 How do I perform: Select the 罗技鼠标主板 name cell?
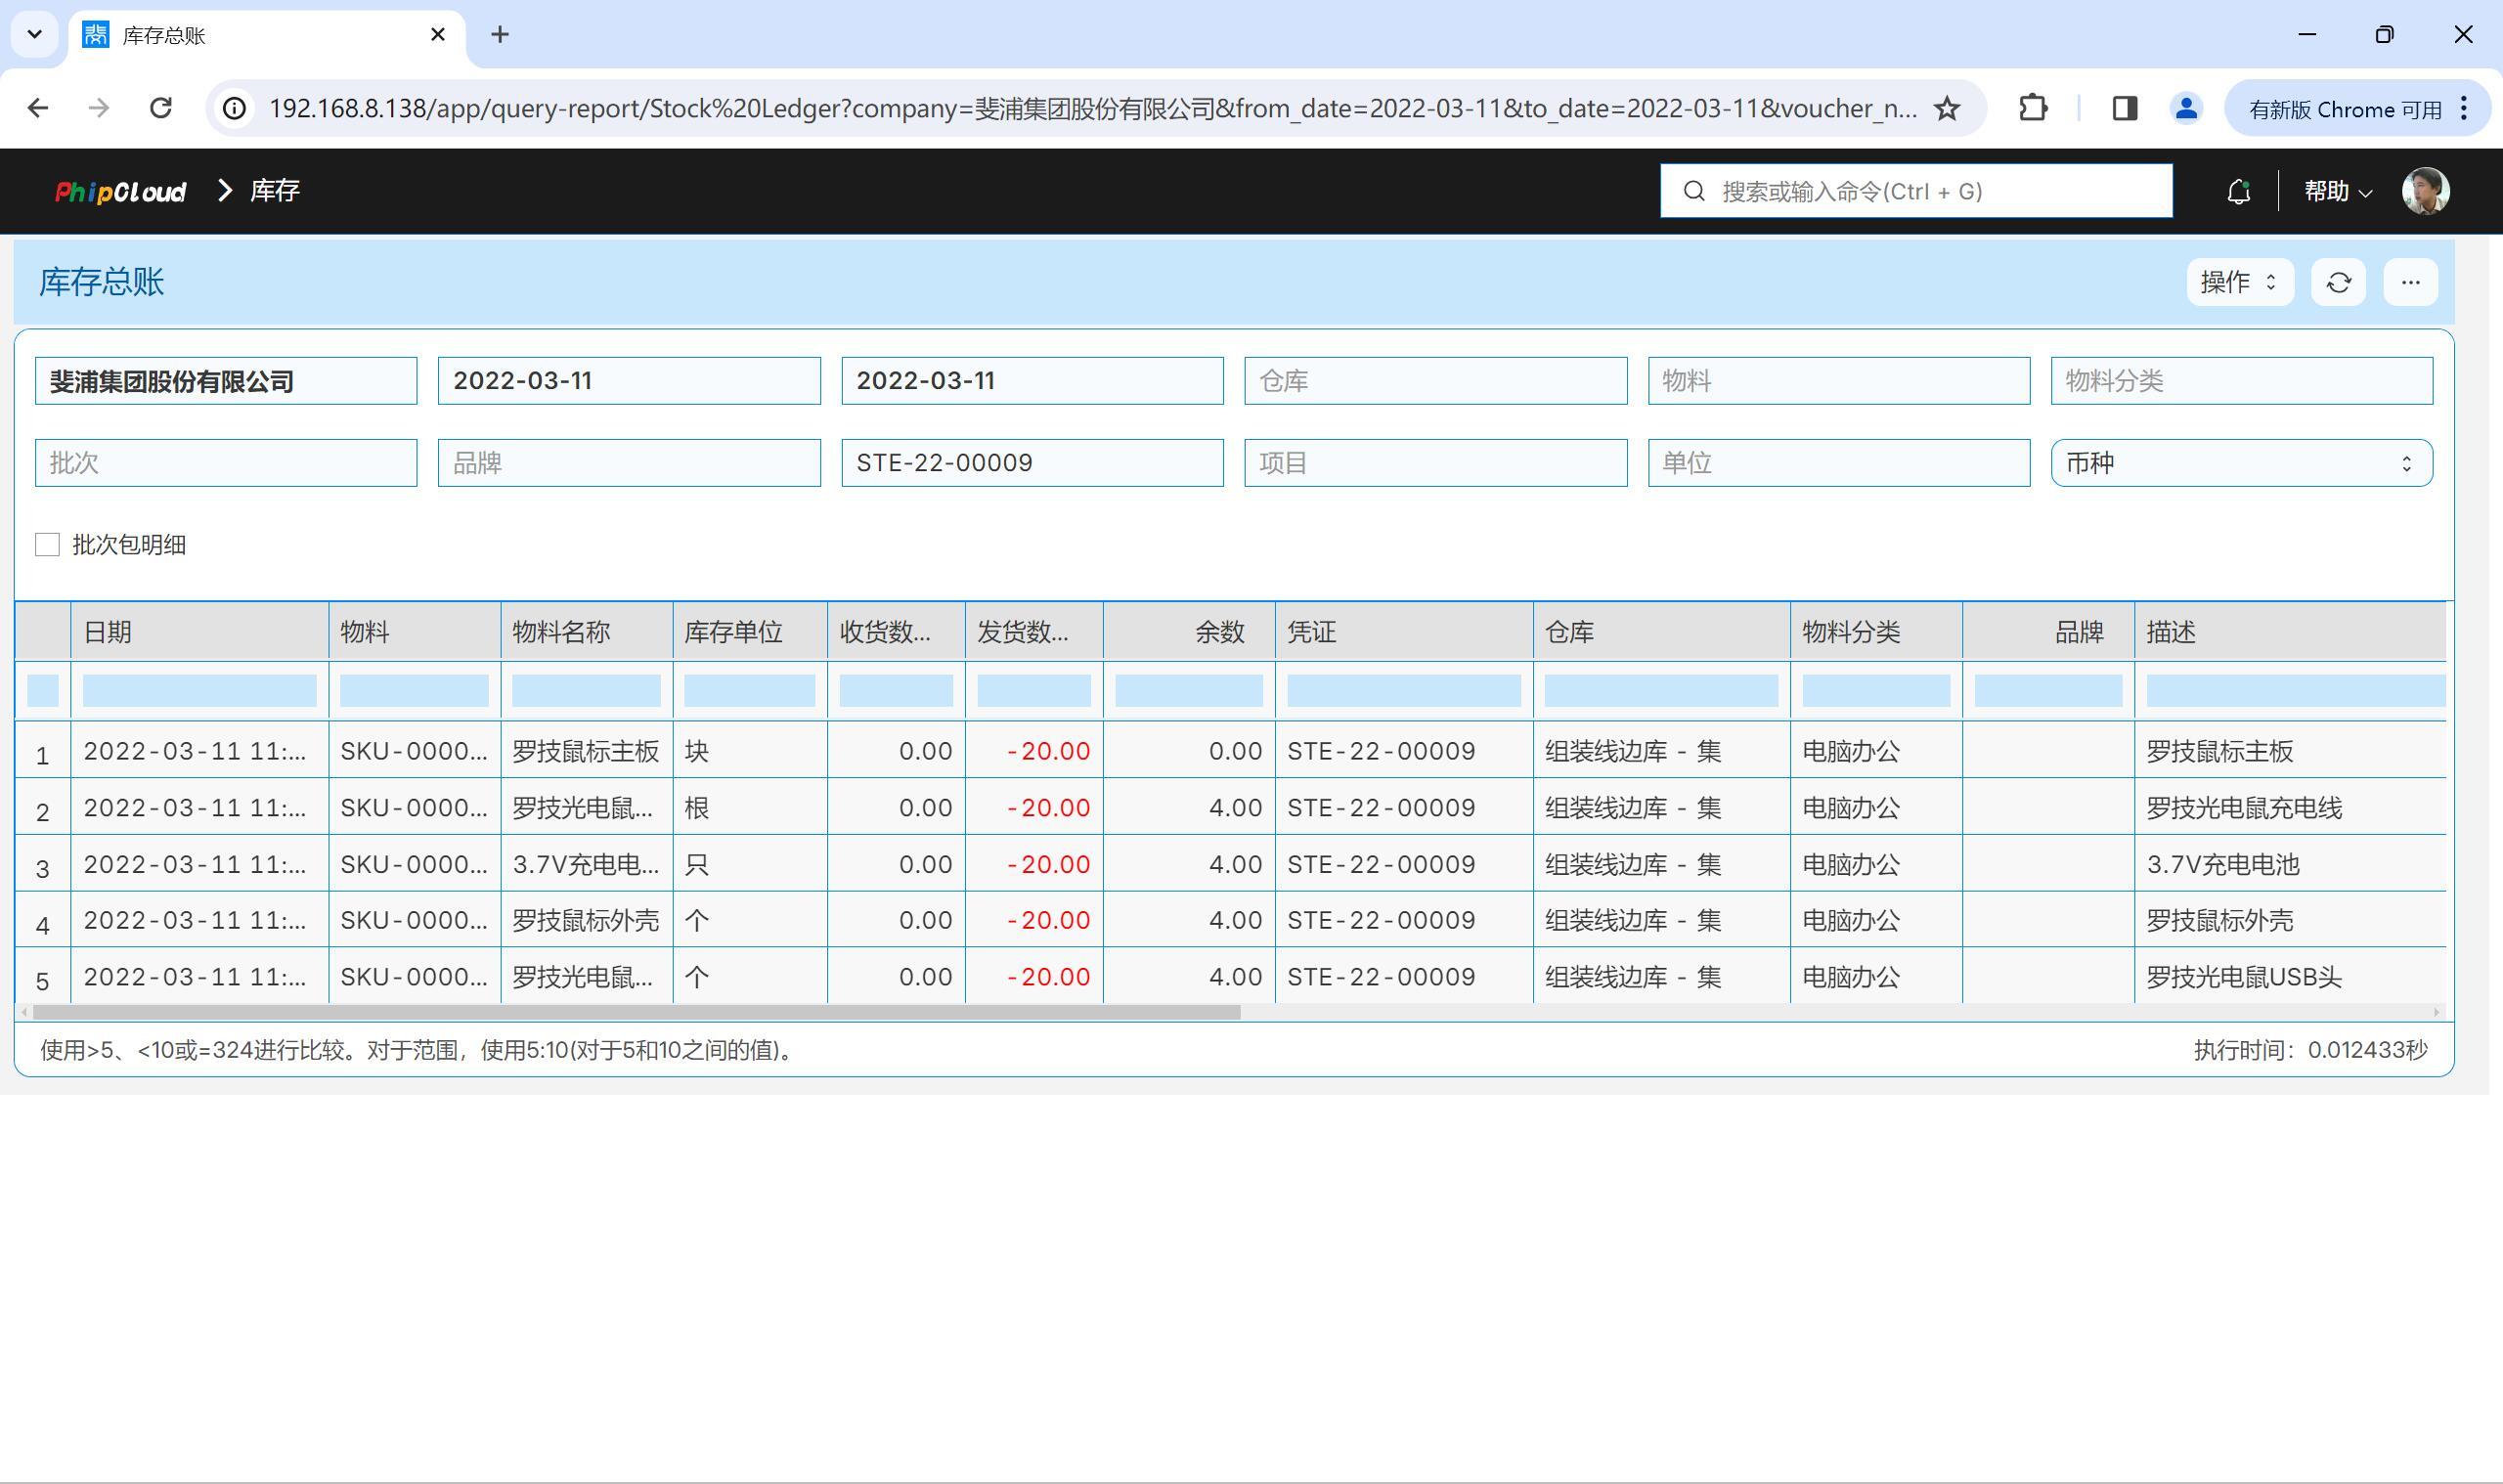tap(586, 751)
